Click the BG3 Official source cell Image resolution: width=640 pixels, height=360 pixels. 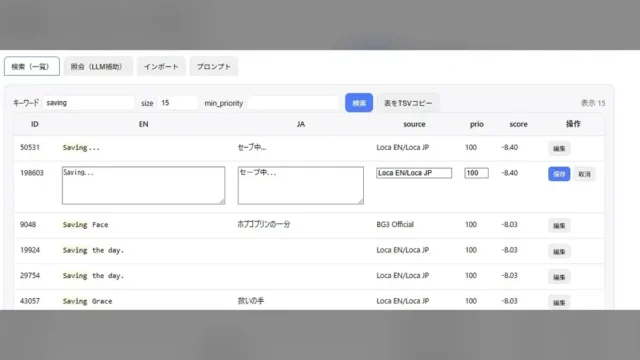pyautogui.click(x=395, y=224)
